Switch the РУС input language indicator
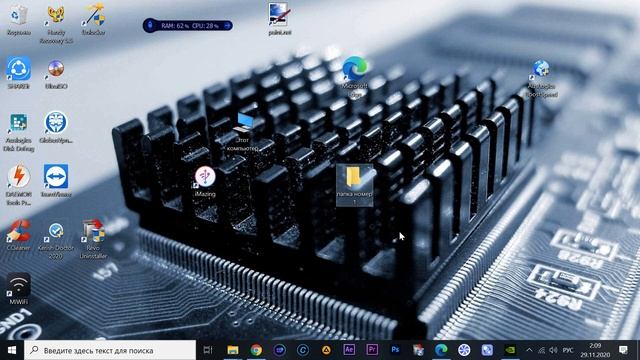This screenshot has height=360, width=640. [x=568, y=350]
